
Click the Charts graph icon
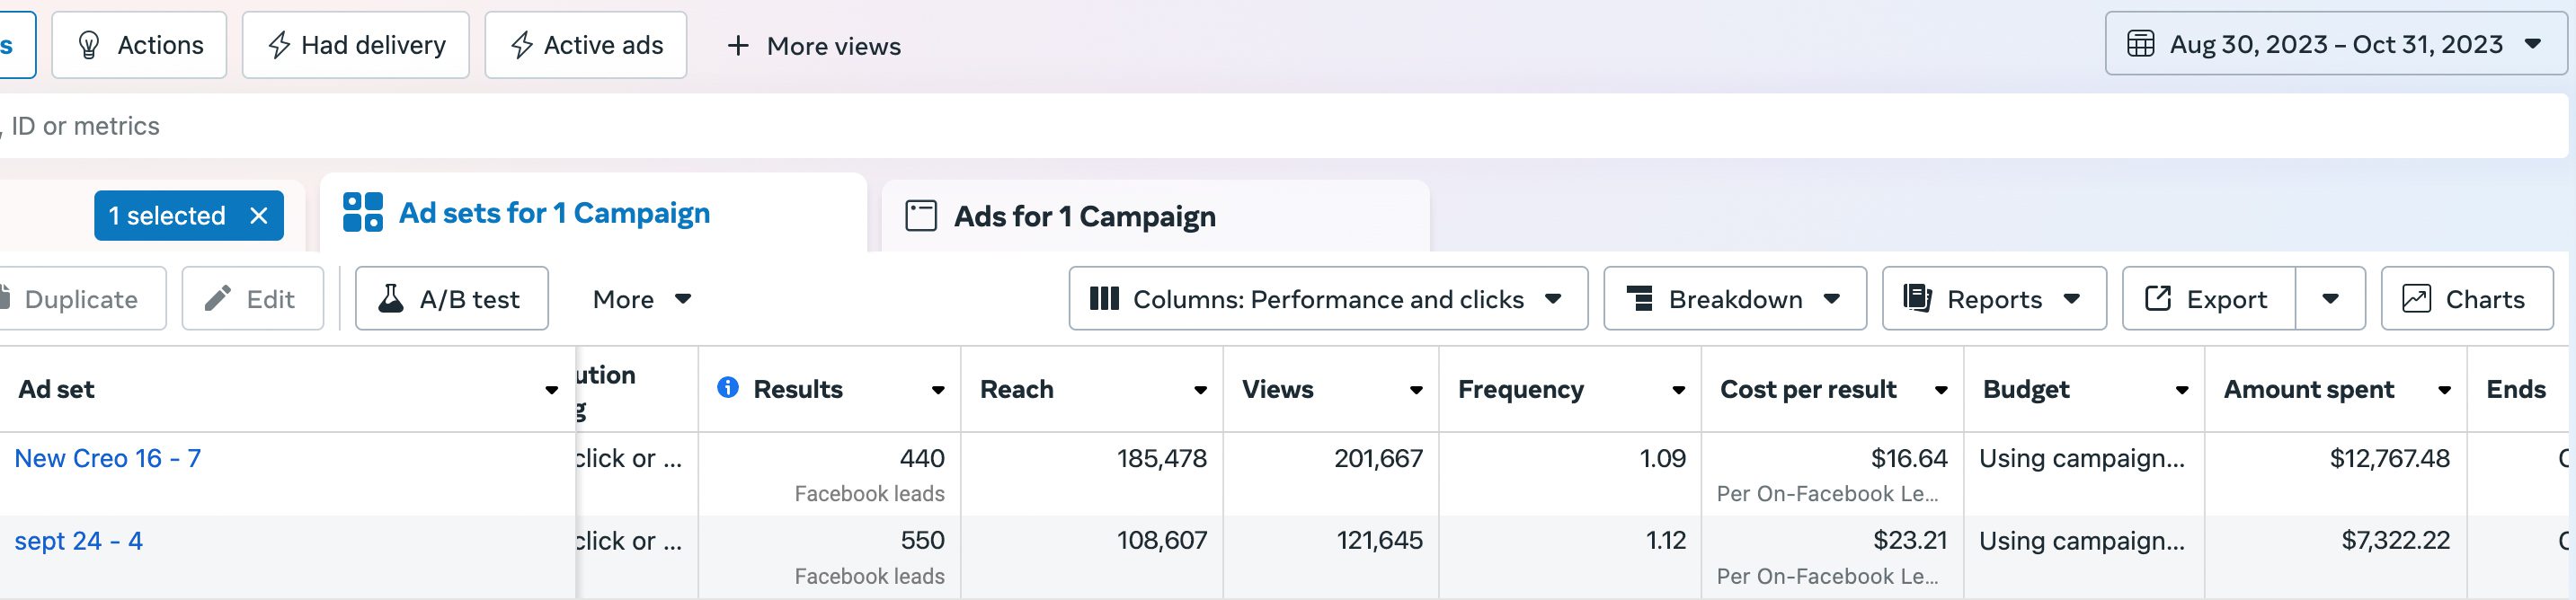(2416, 299)
